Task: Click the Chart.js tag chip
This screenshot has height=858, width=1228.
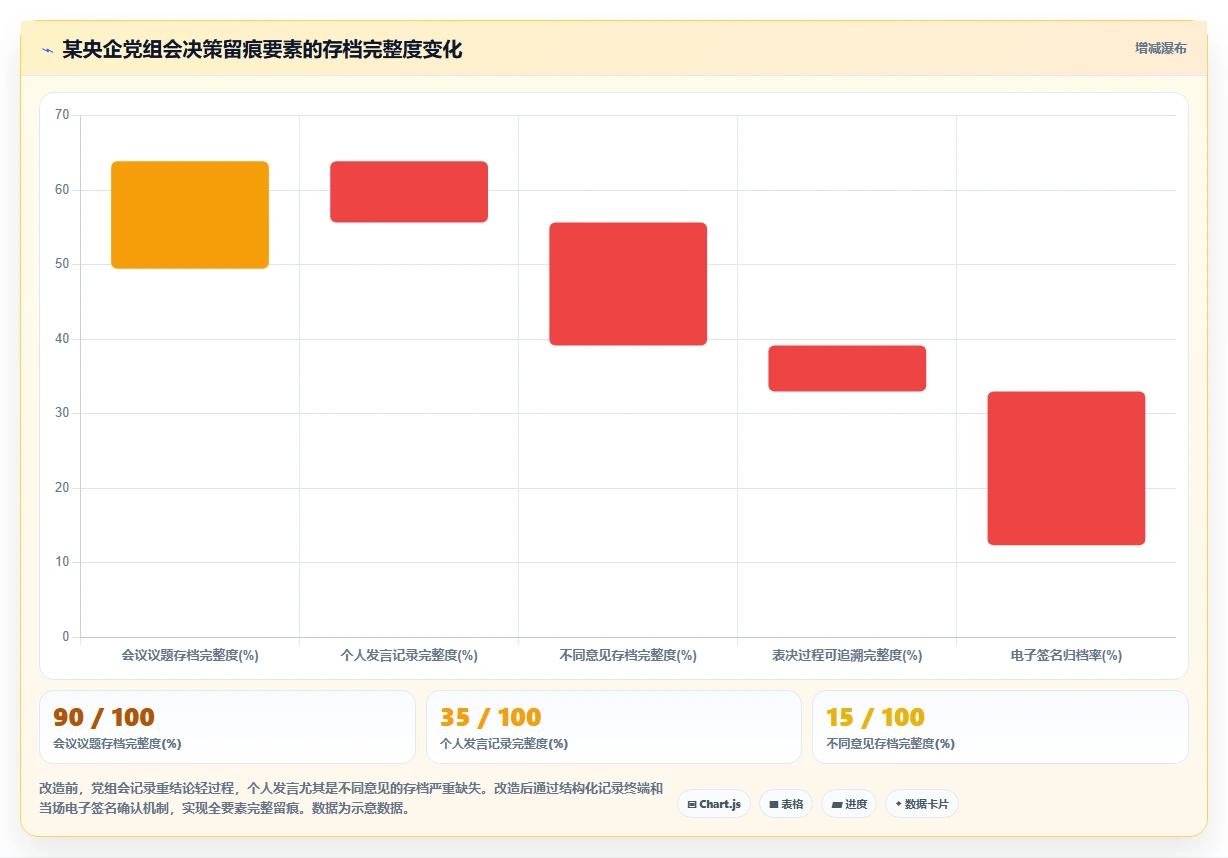Action: click(714, 804)
